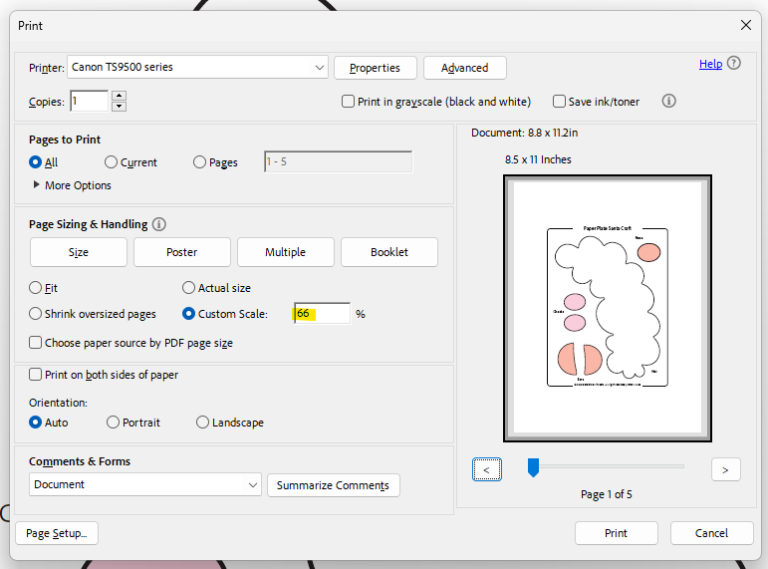Click the Help link
The width and height of the screenshot is (768, 569).
coord(710,64)
